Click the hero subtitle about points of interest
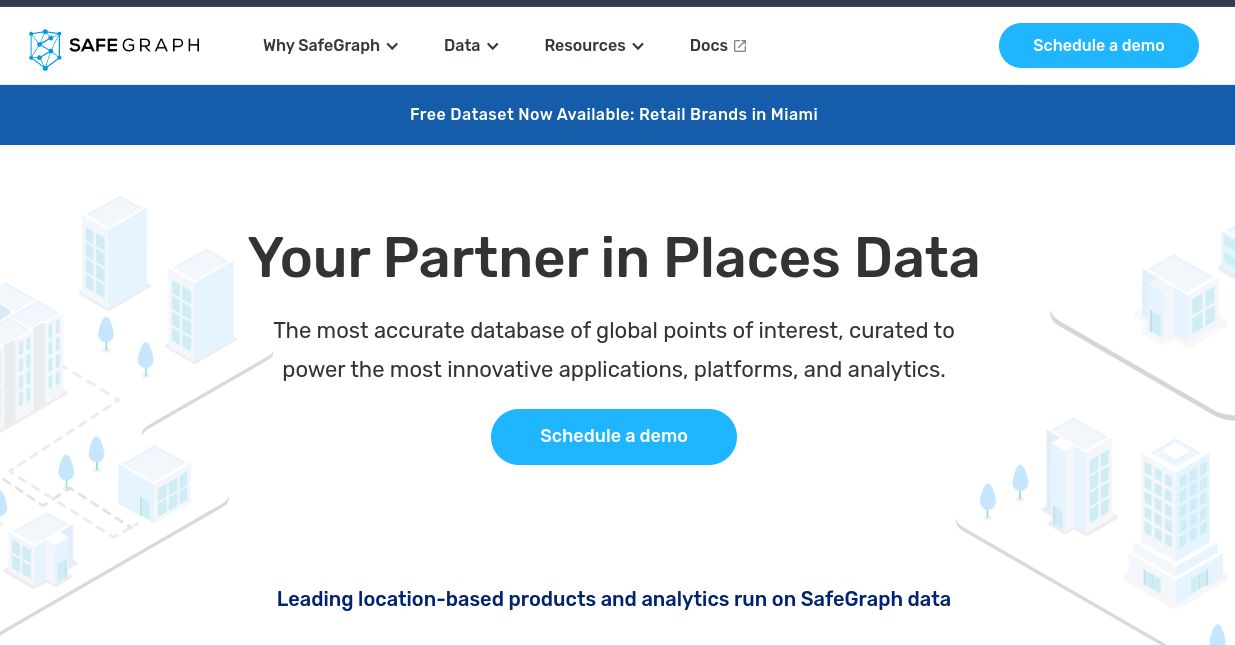1235x645 pixels. tap(613, 349)
